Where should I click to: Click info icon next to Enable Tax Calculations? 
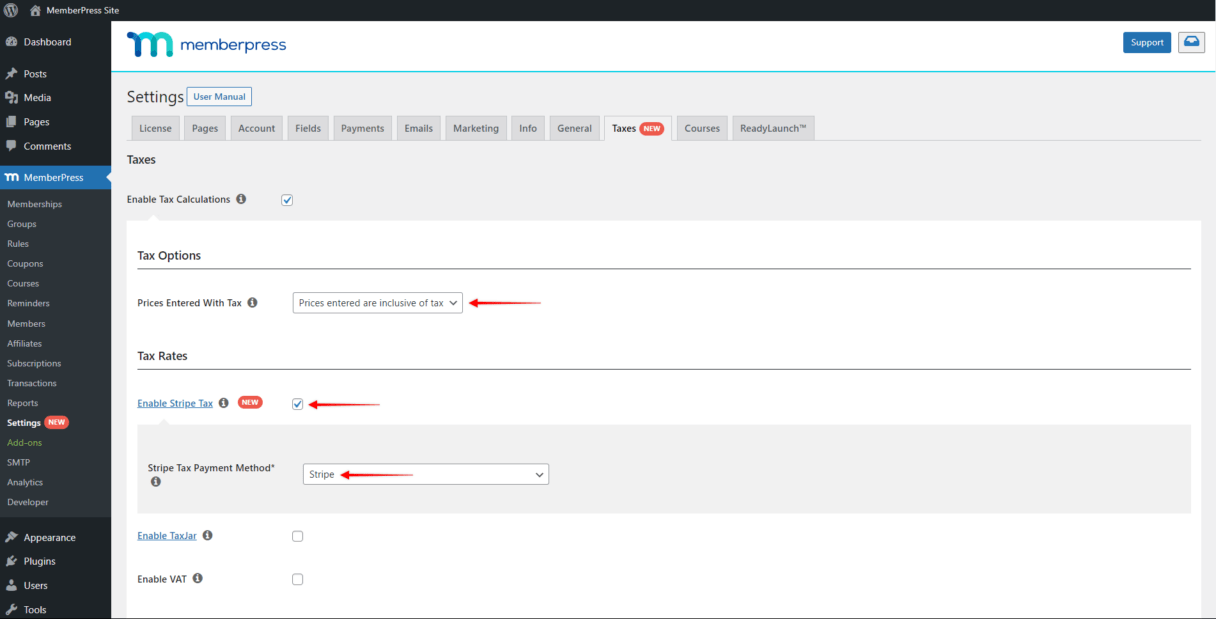[x=241, y=199]
